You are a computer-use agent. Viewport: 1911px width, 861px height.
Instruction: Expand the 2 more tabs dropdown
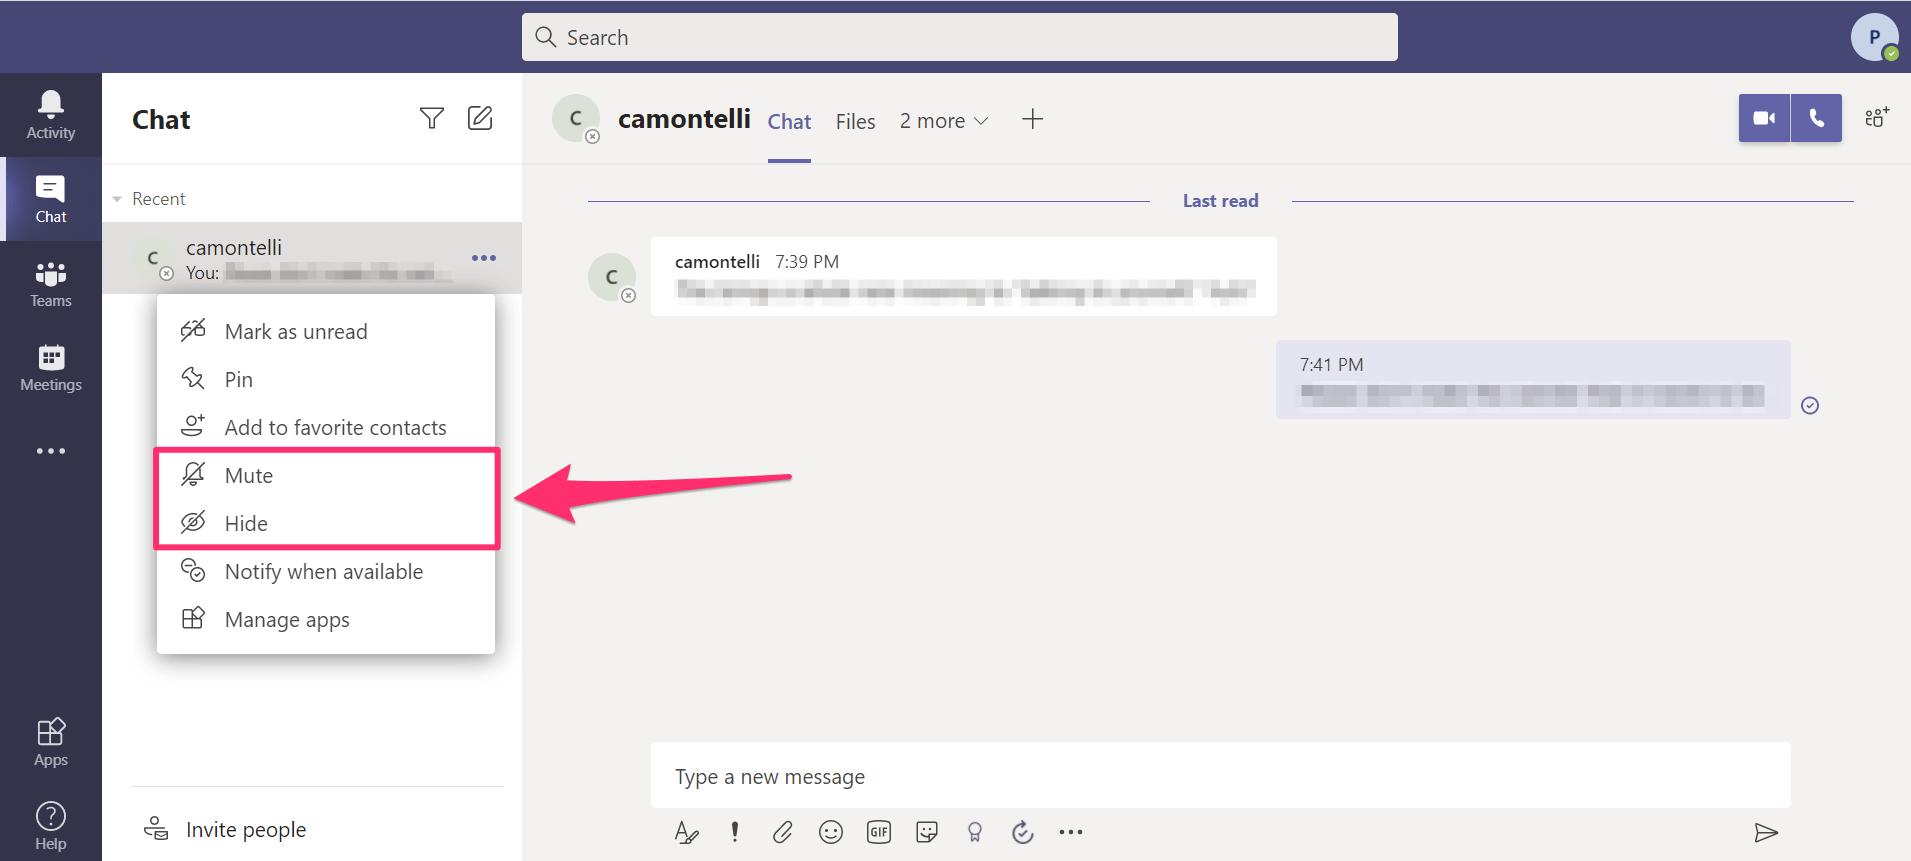(944, 121)
